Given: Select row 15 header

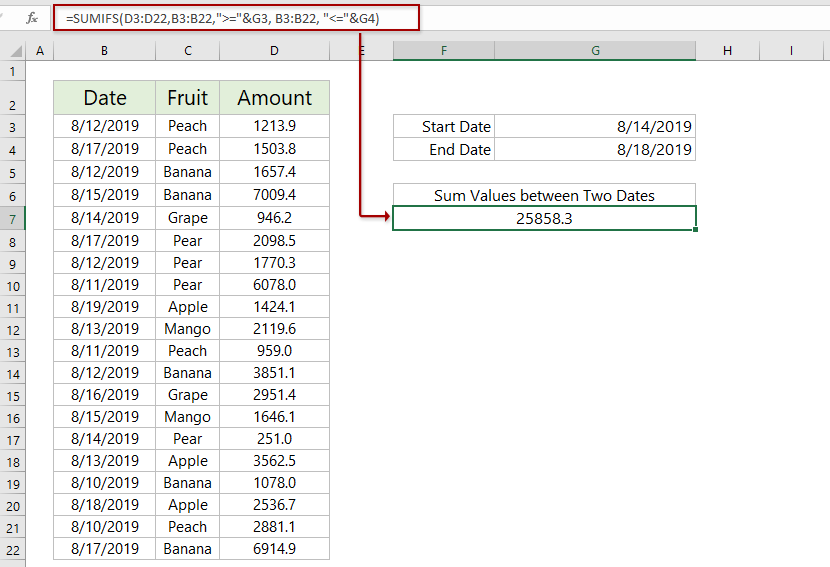Looking at the screenshot, I should 13,395.
